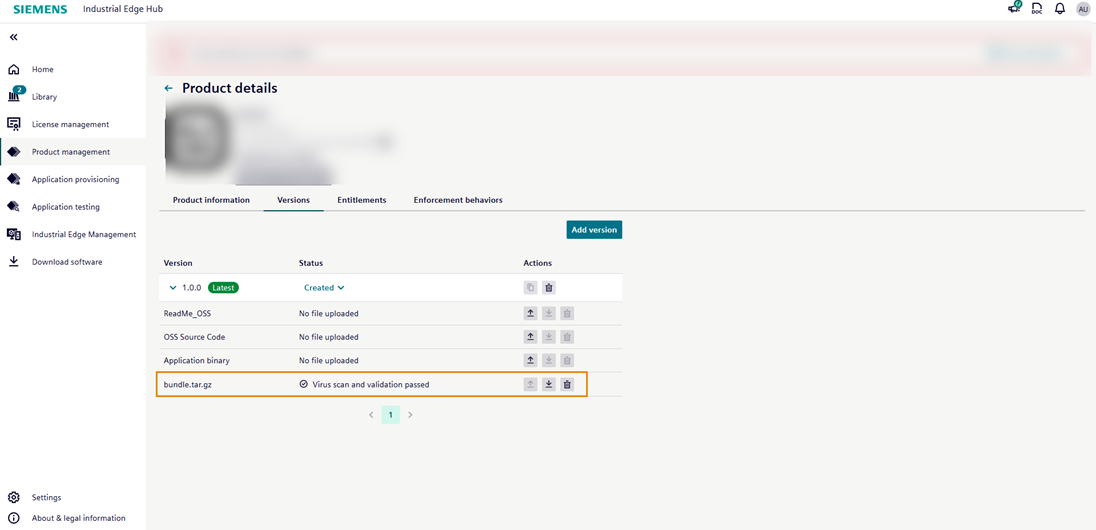The width and height of the screenshot is (1096, 530).
Task: Open the announcements megaphone icon
Action: pyautogui.click(x=1014, y=8)
